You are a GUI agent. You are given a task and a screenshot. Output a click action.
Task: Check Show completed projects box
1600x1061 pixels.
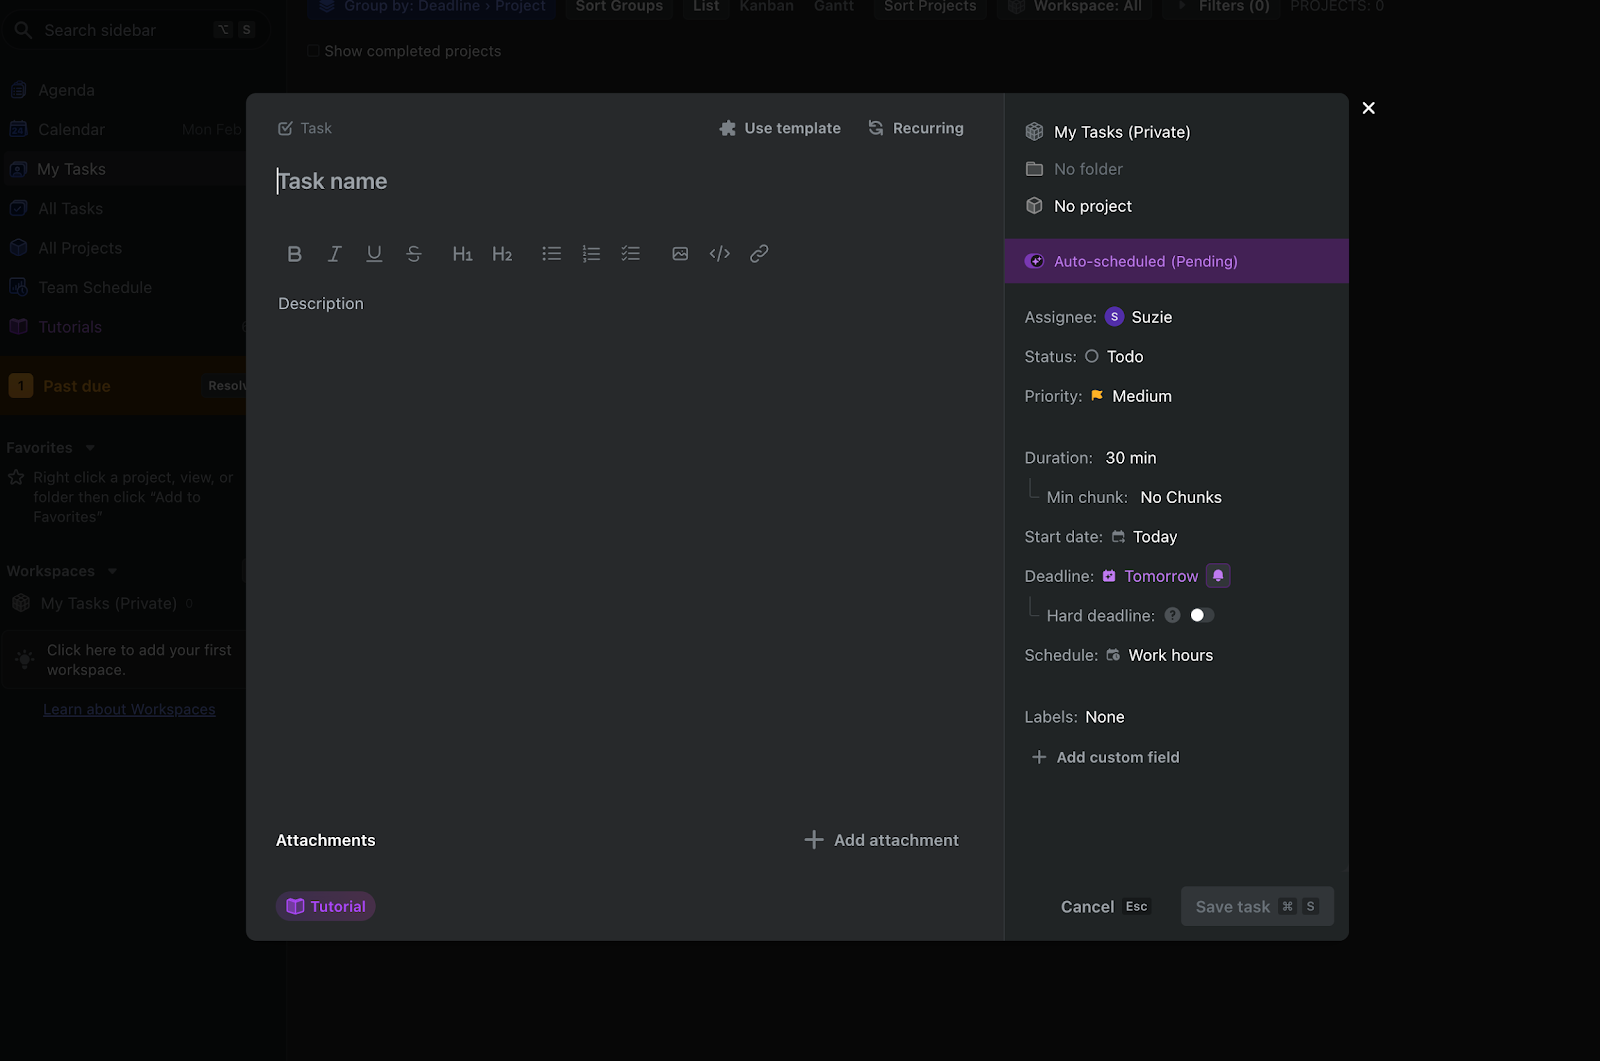tap(314, 51)
